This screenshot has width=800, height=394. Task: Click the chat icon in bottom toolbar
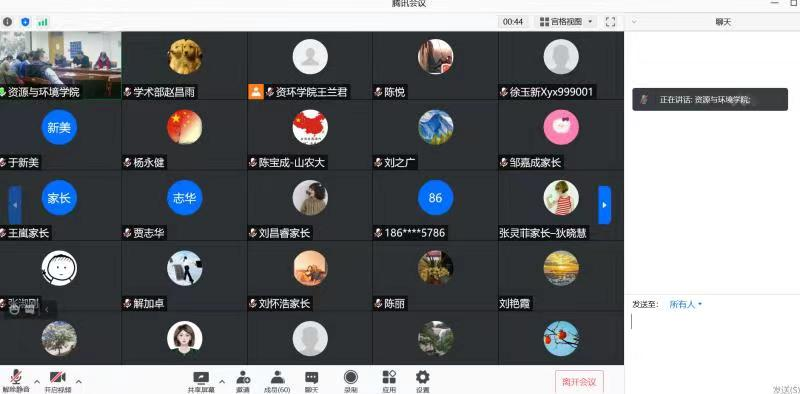pos(312,378)
